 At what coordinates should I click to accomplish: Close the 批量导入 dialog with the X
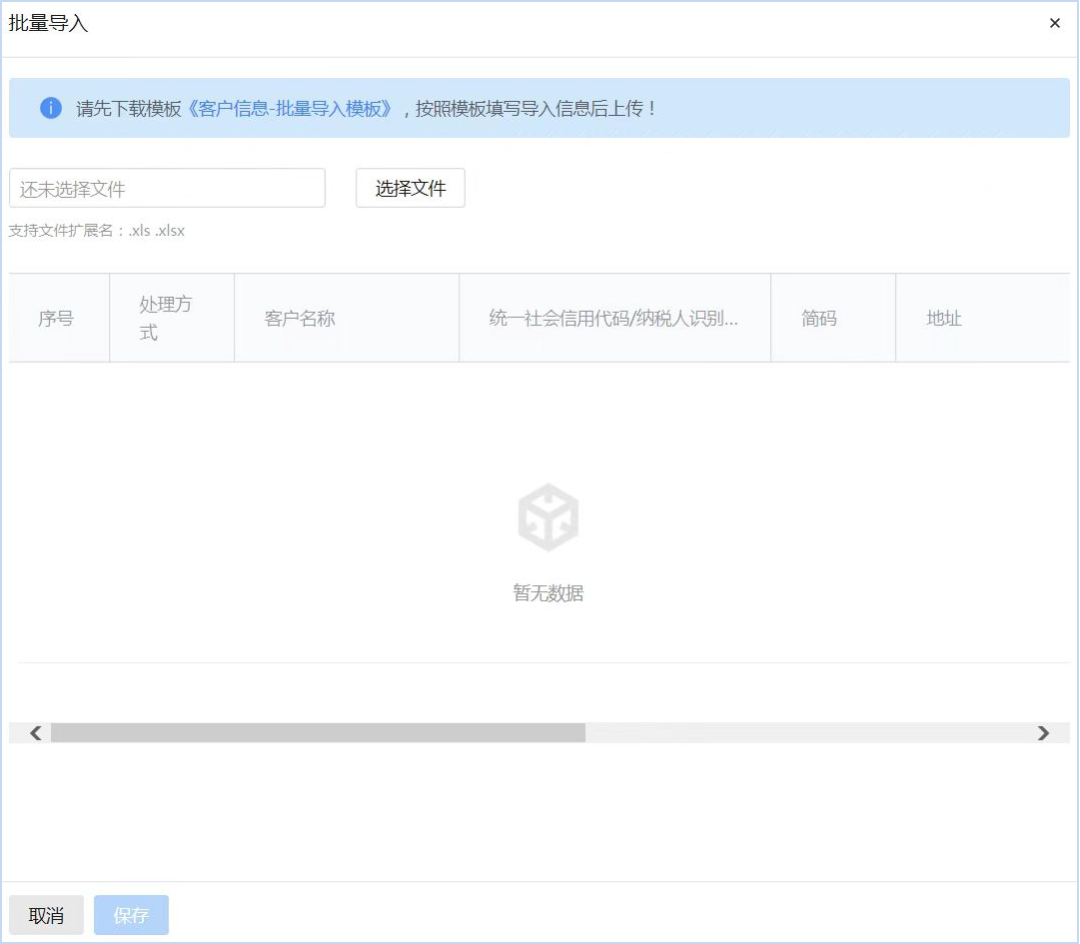tap(1054, 23)
